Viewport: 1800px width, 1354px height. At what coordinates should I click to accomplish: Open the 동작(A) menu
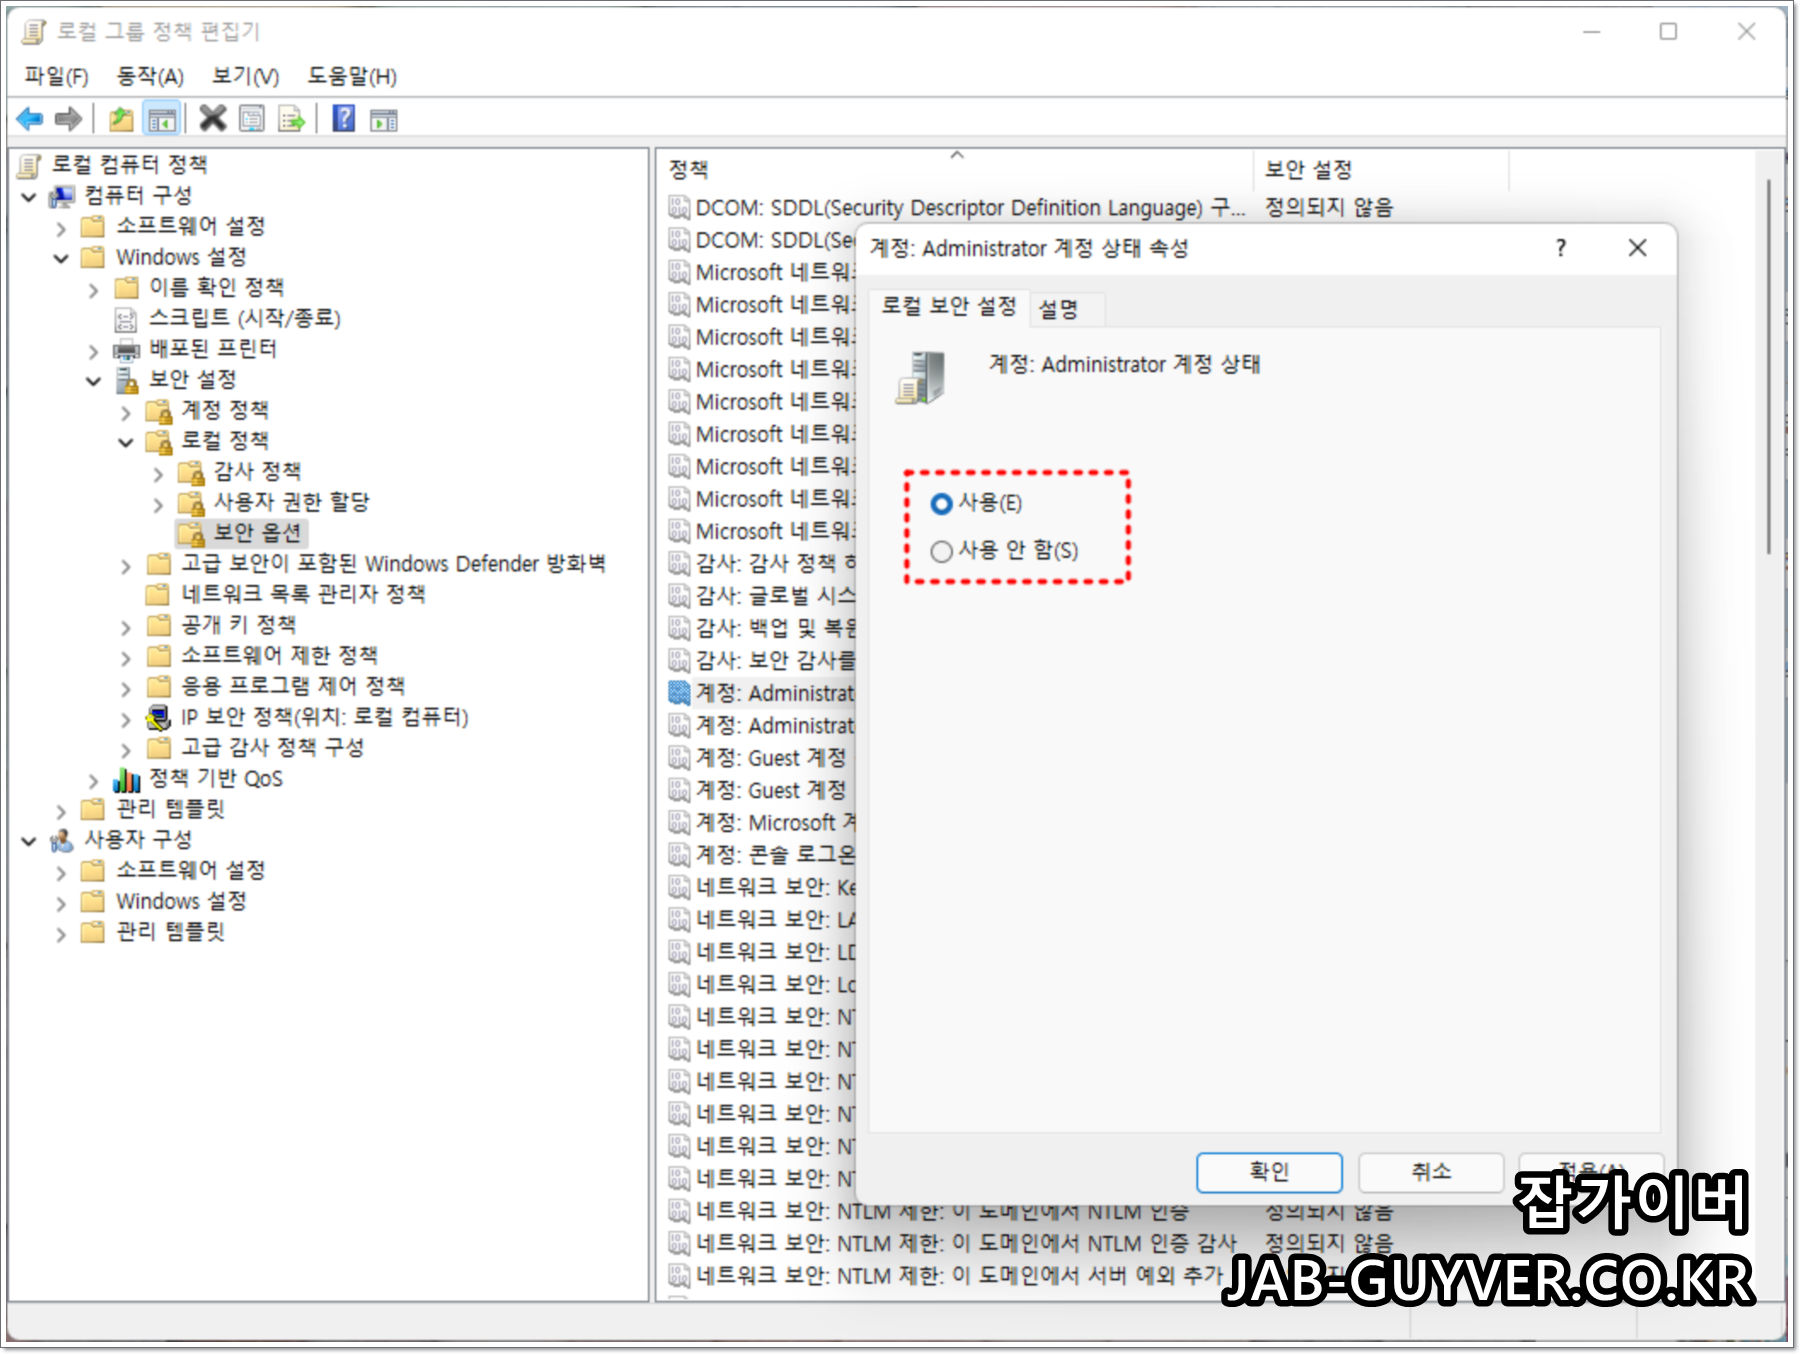pos(150,76)
